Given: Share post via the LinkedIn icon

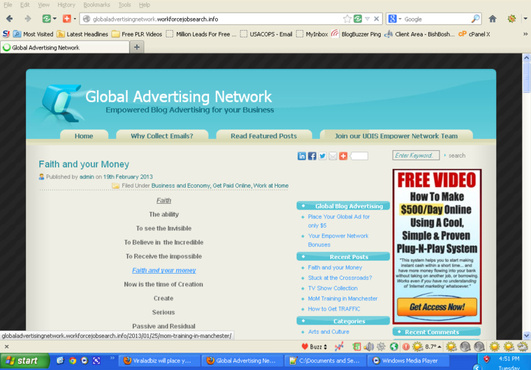Looking at the screenshot, I should tap(301, 156).
